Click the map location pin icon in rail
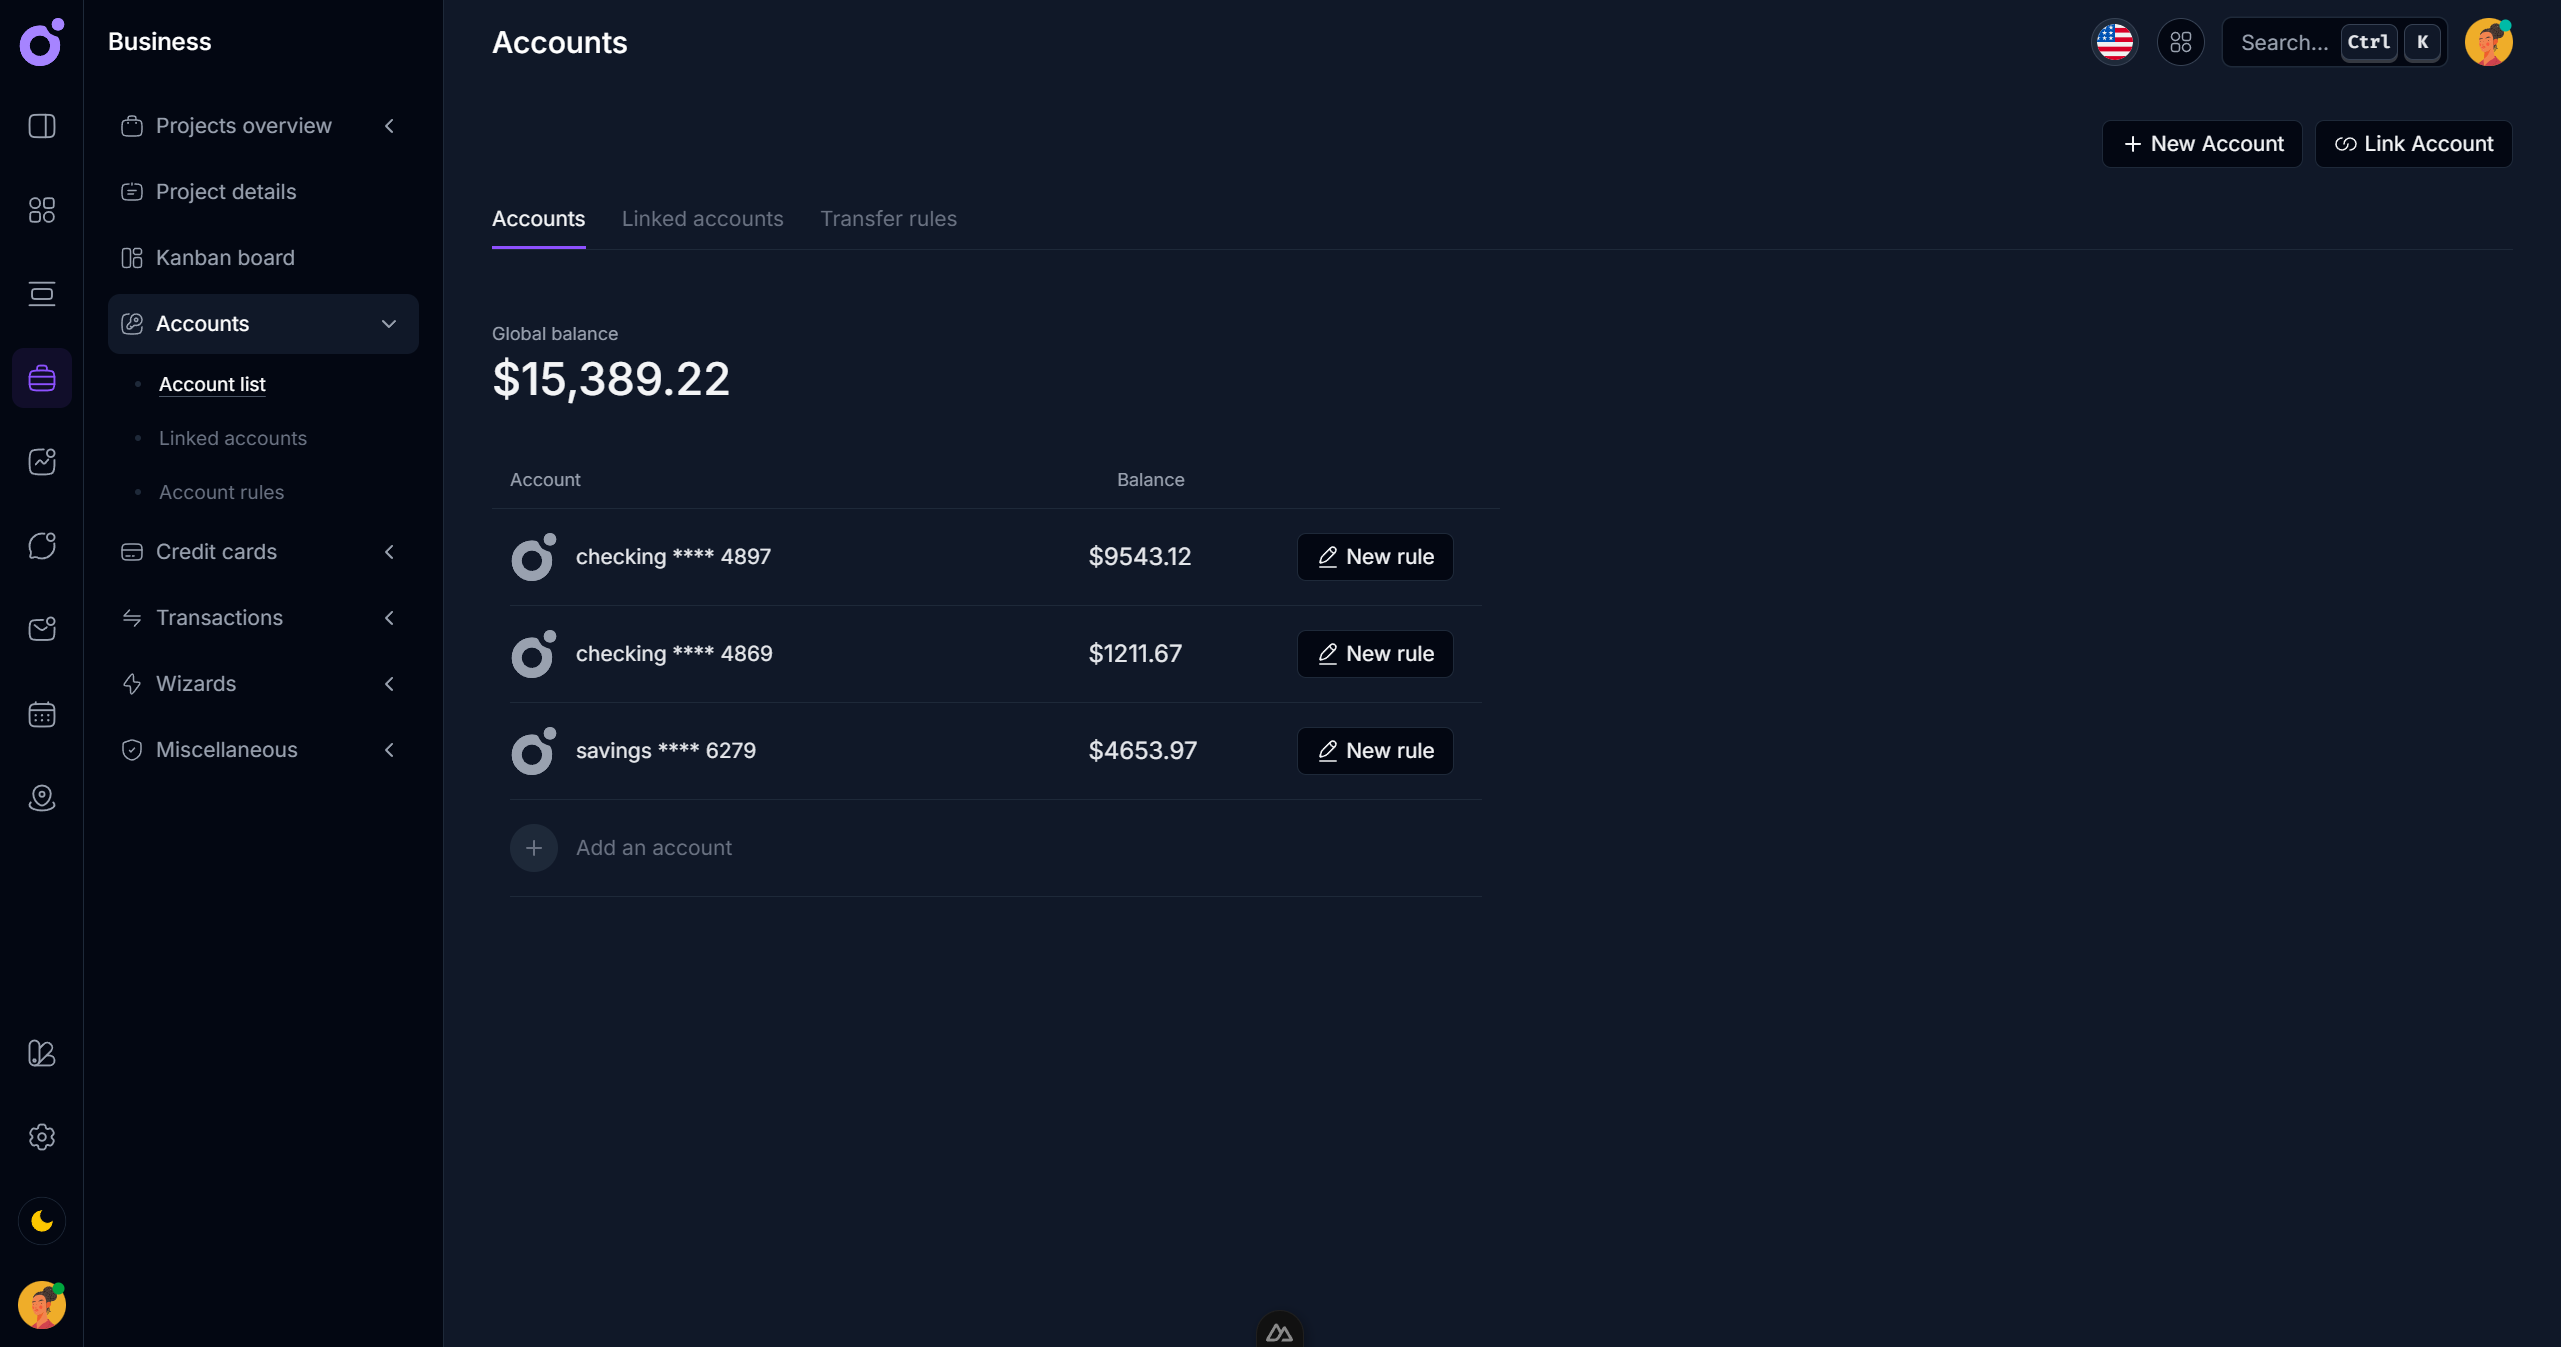 [42, 798]
